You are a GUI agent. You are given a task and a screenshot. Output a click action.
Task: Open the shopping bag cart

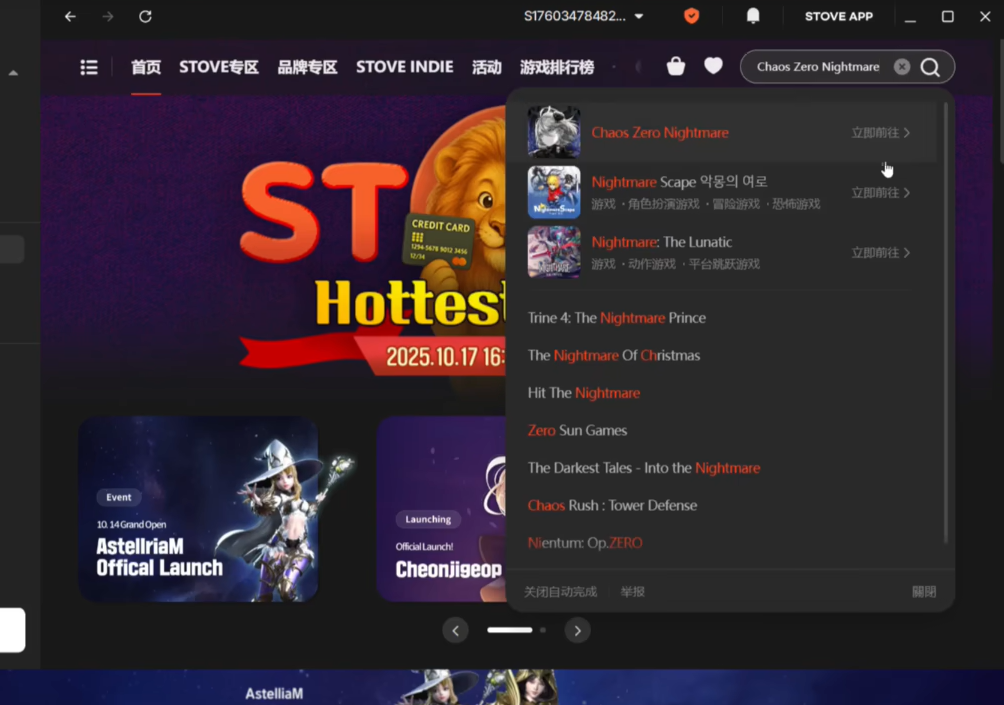coord(676,66)
